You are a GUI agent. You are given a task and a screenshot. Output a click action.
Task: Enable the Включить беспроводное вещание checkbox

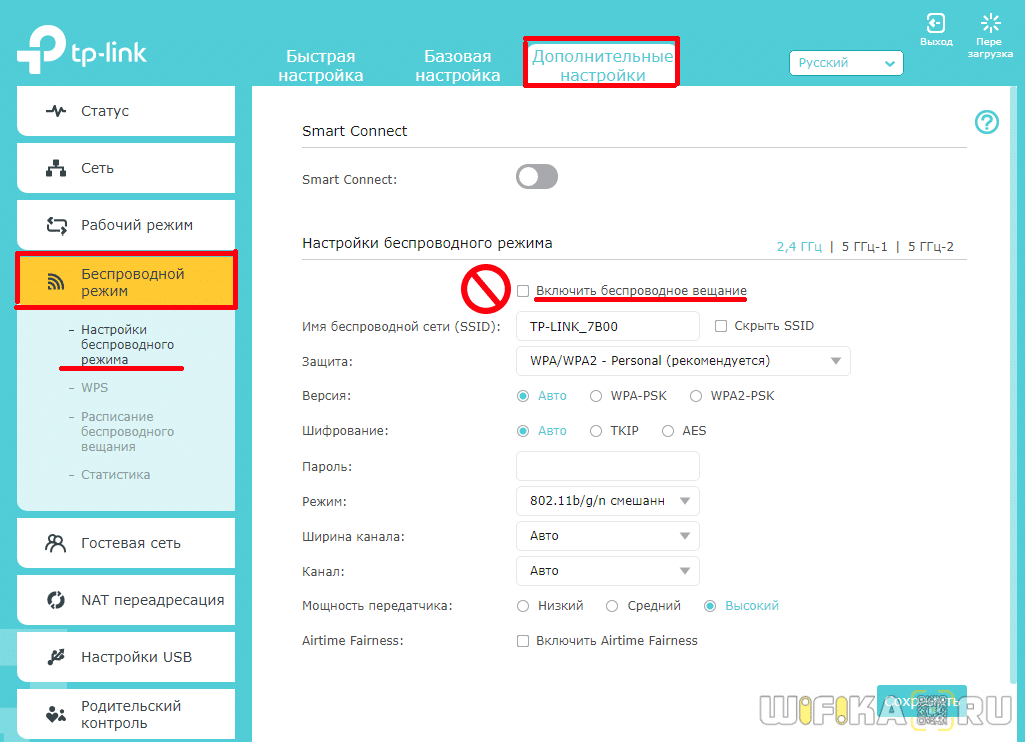click(x=523, y=291)
